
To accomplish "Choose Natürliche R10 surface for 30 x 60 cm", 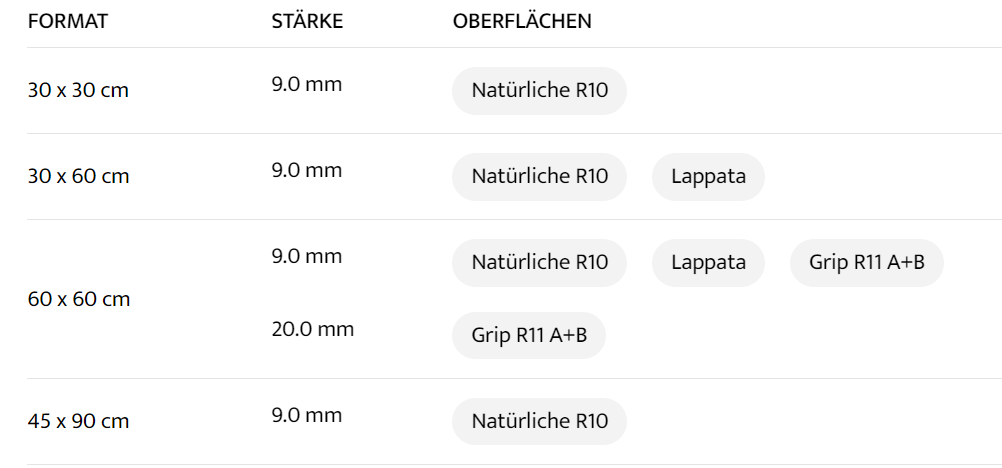I will [539, 178].
